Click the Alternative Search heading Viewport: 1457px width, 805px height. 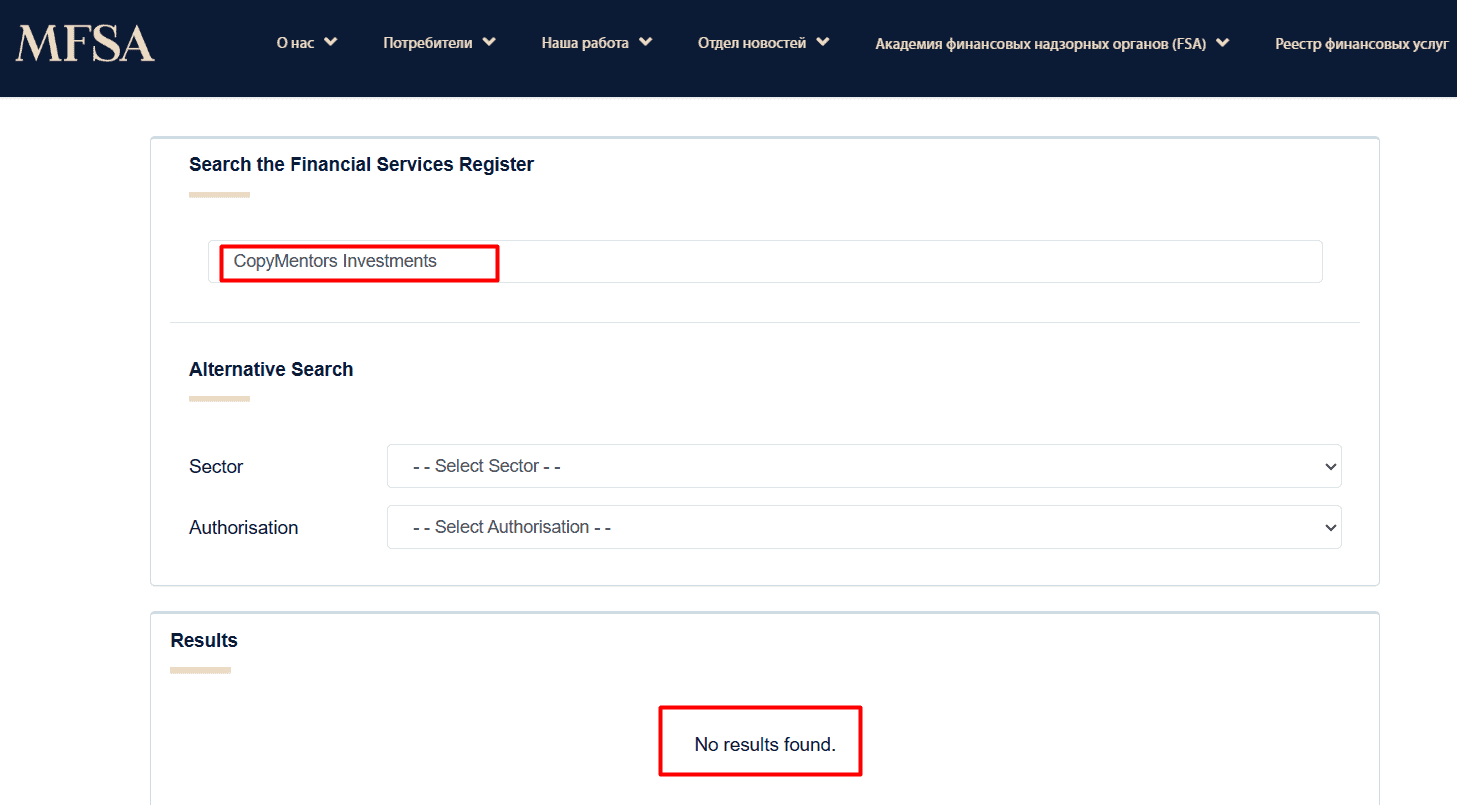(x=271, y=369)
